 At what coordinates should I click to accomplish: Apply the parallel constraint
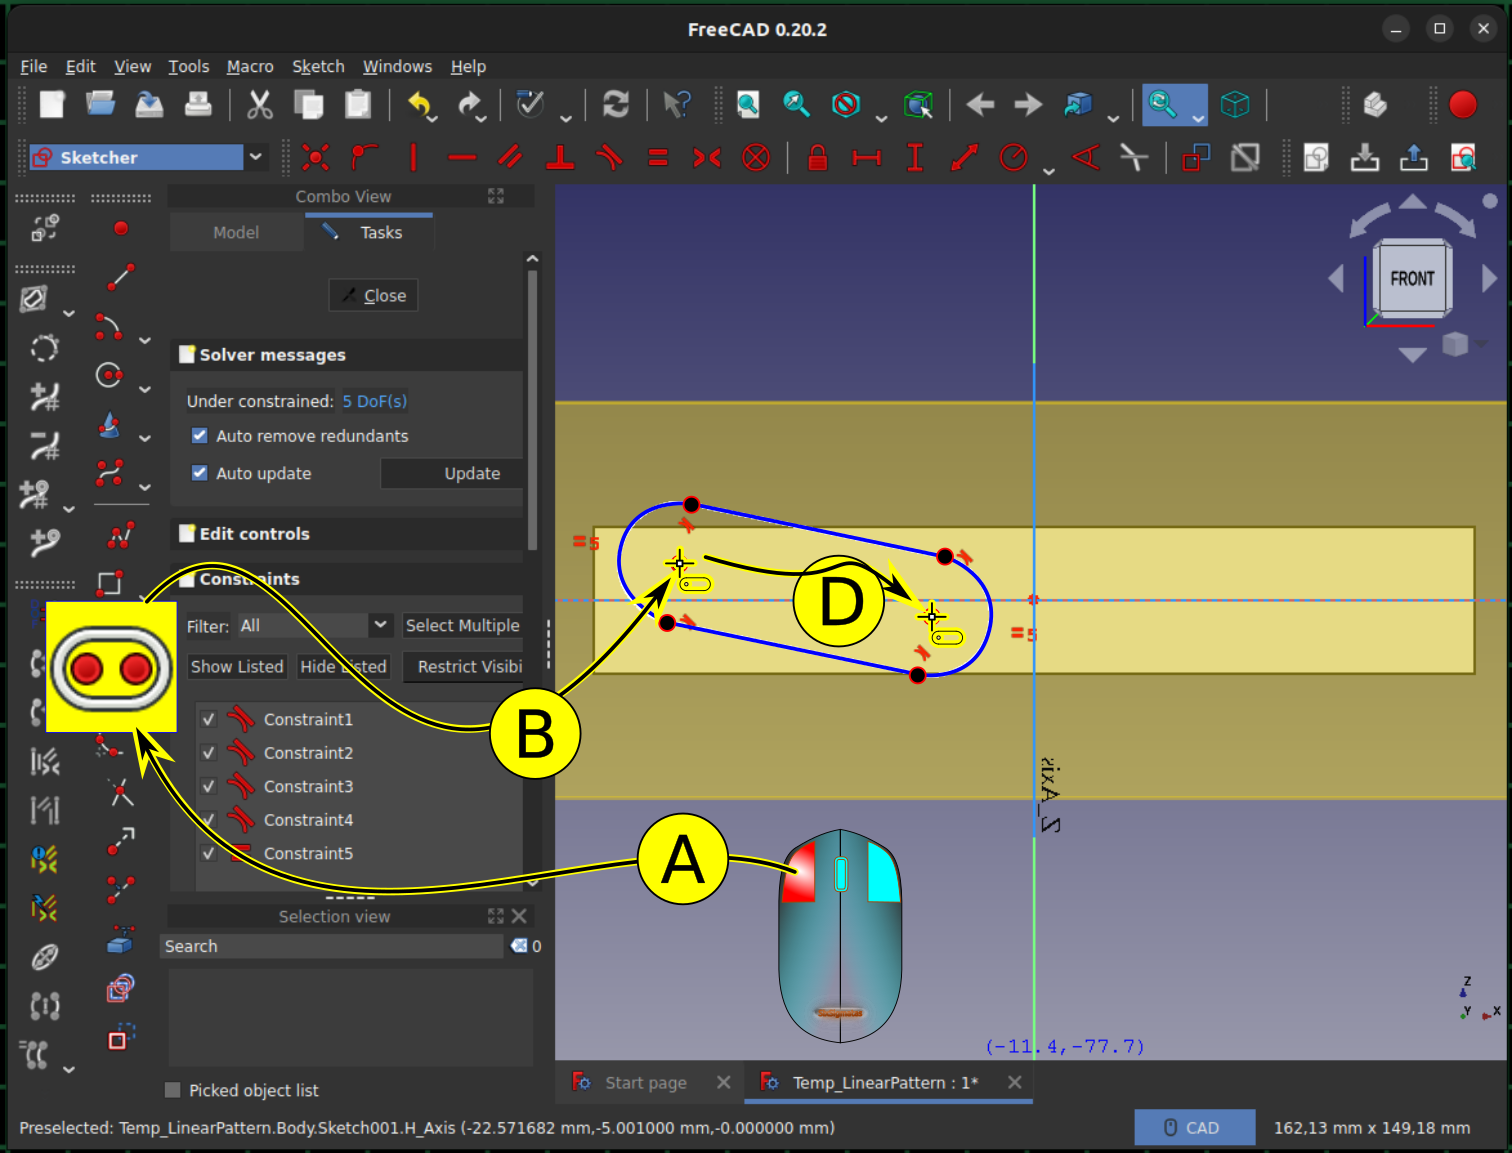[x=511, y=157]
